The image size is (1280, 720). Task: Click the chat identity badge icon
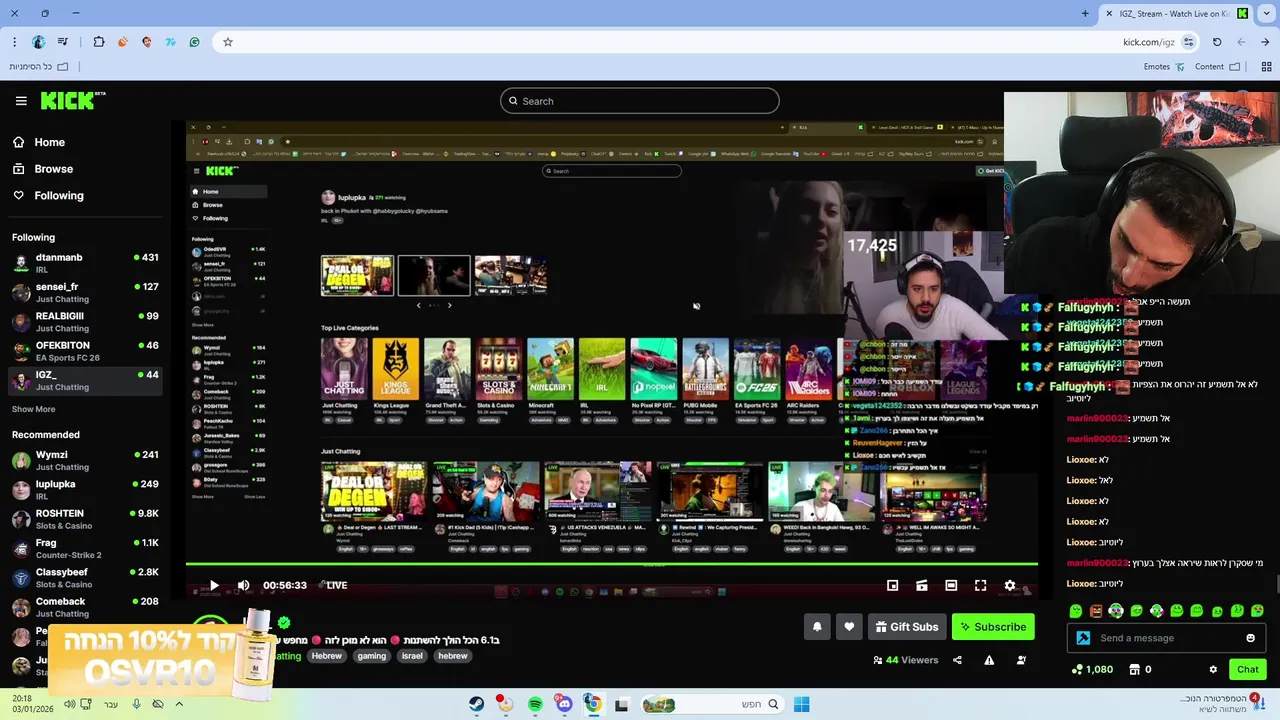1083,638
